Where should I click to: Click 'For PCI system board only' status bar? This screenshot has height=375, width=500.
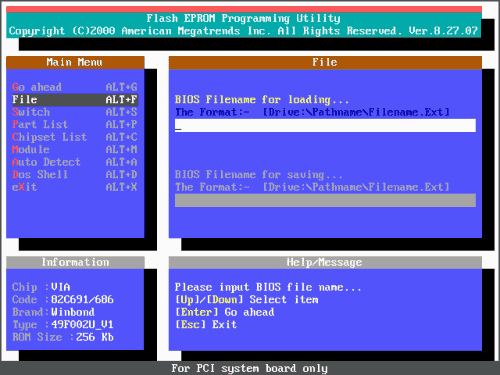pos(249,368)
